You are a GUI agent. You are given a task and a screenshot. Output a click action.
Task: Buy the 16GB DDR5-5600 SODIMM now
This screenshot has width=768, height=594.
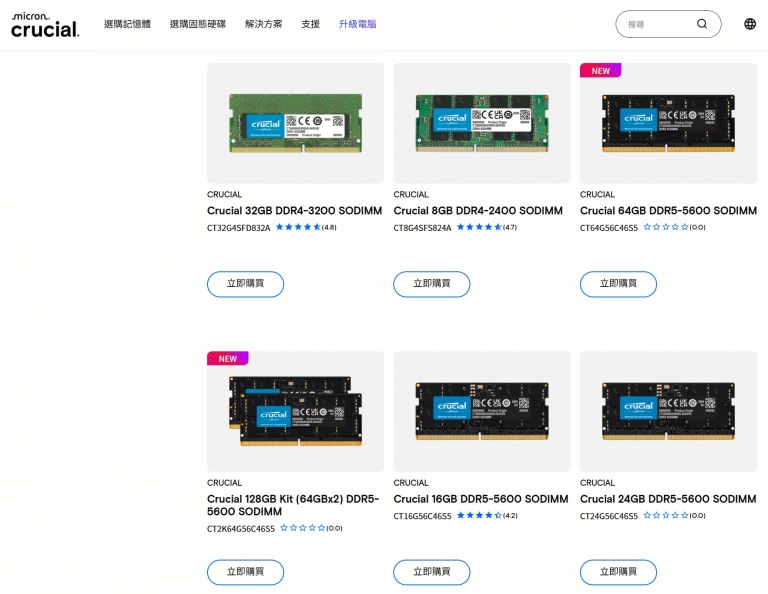(x=432, y=572)
